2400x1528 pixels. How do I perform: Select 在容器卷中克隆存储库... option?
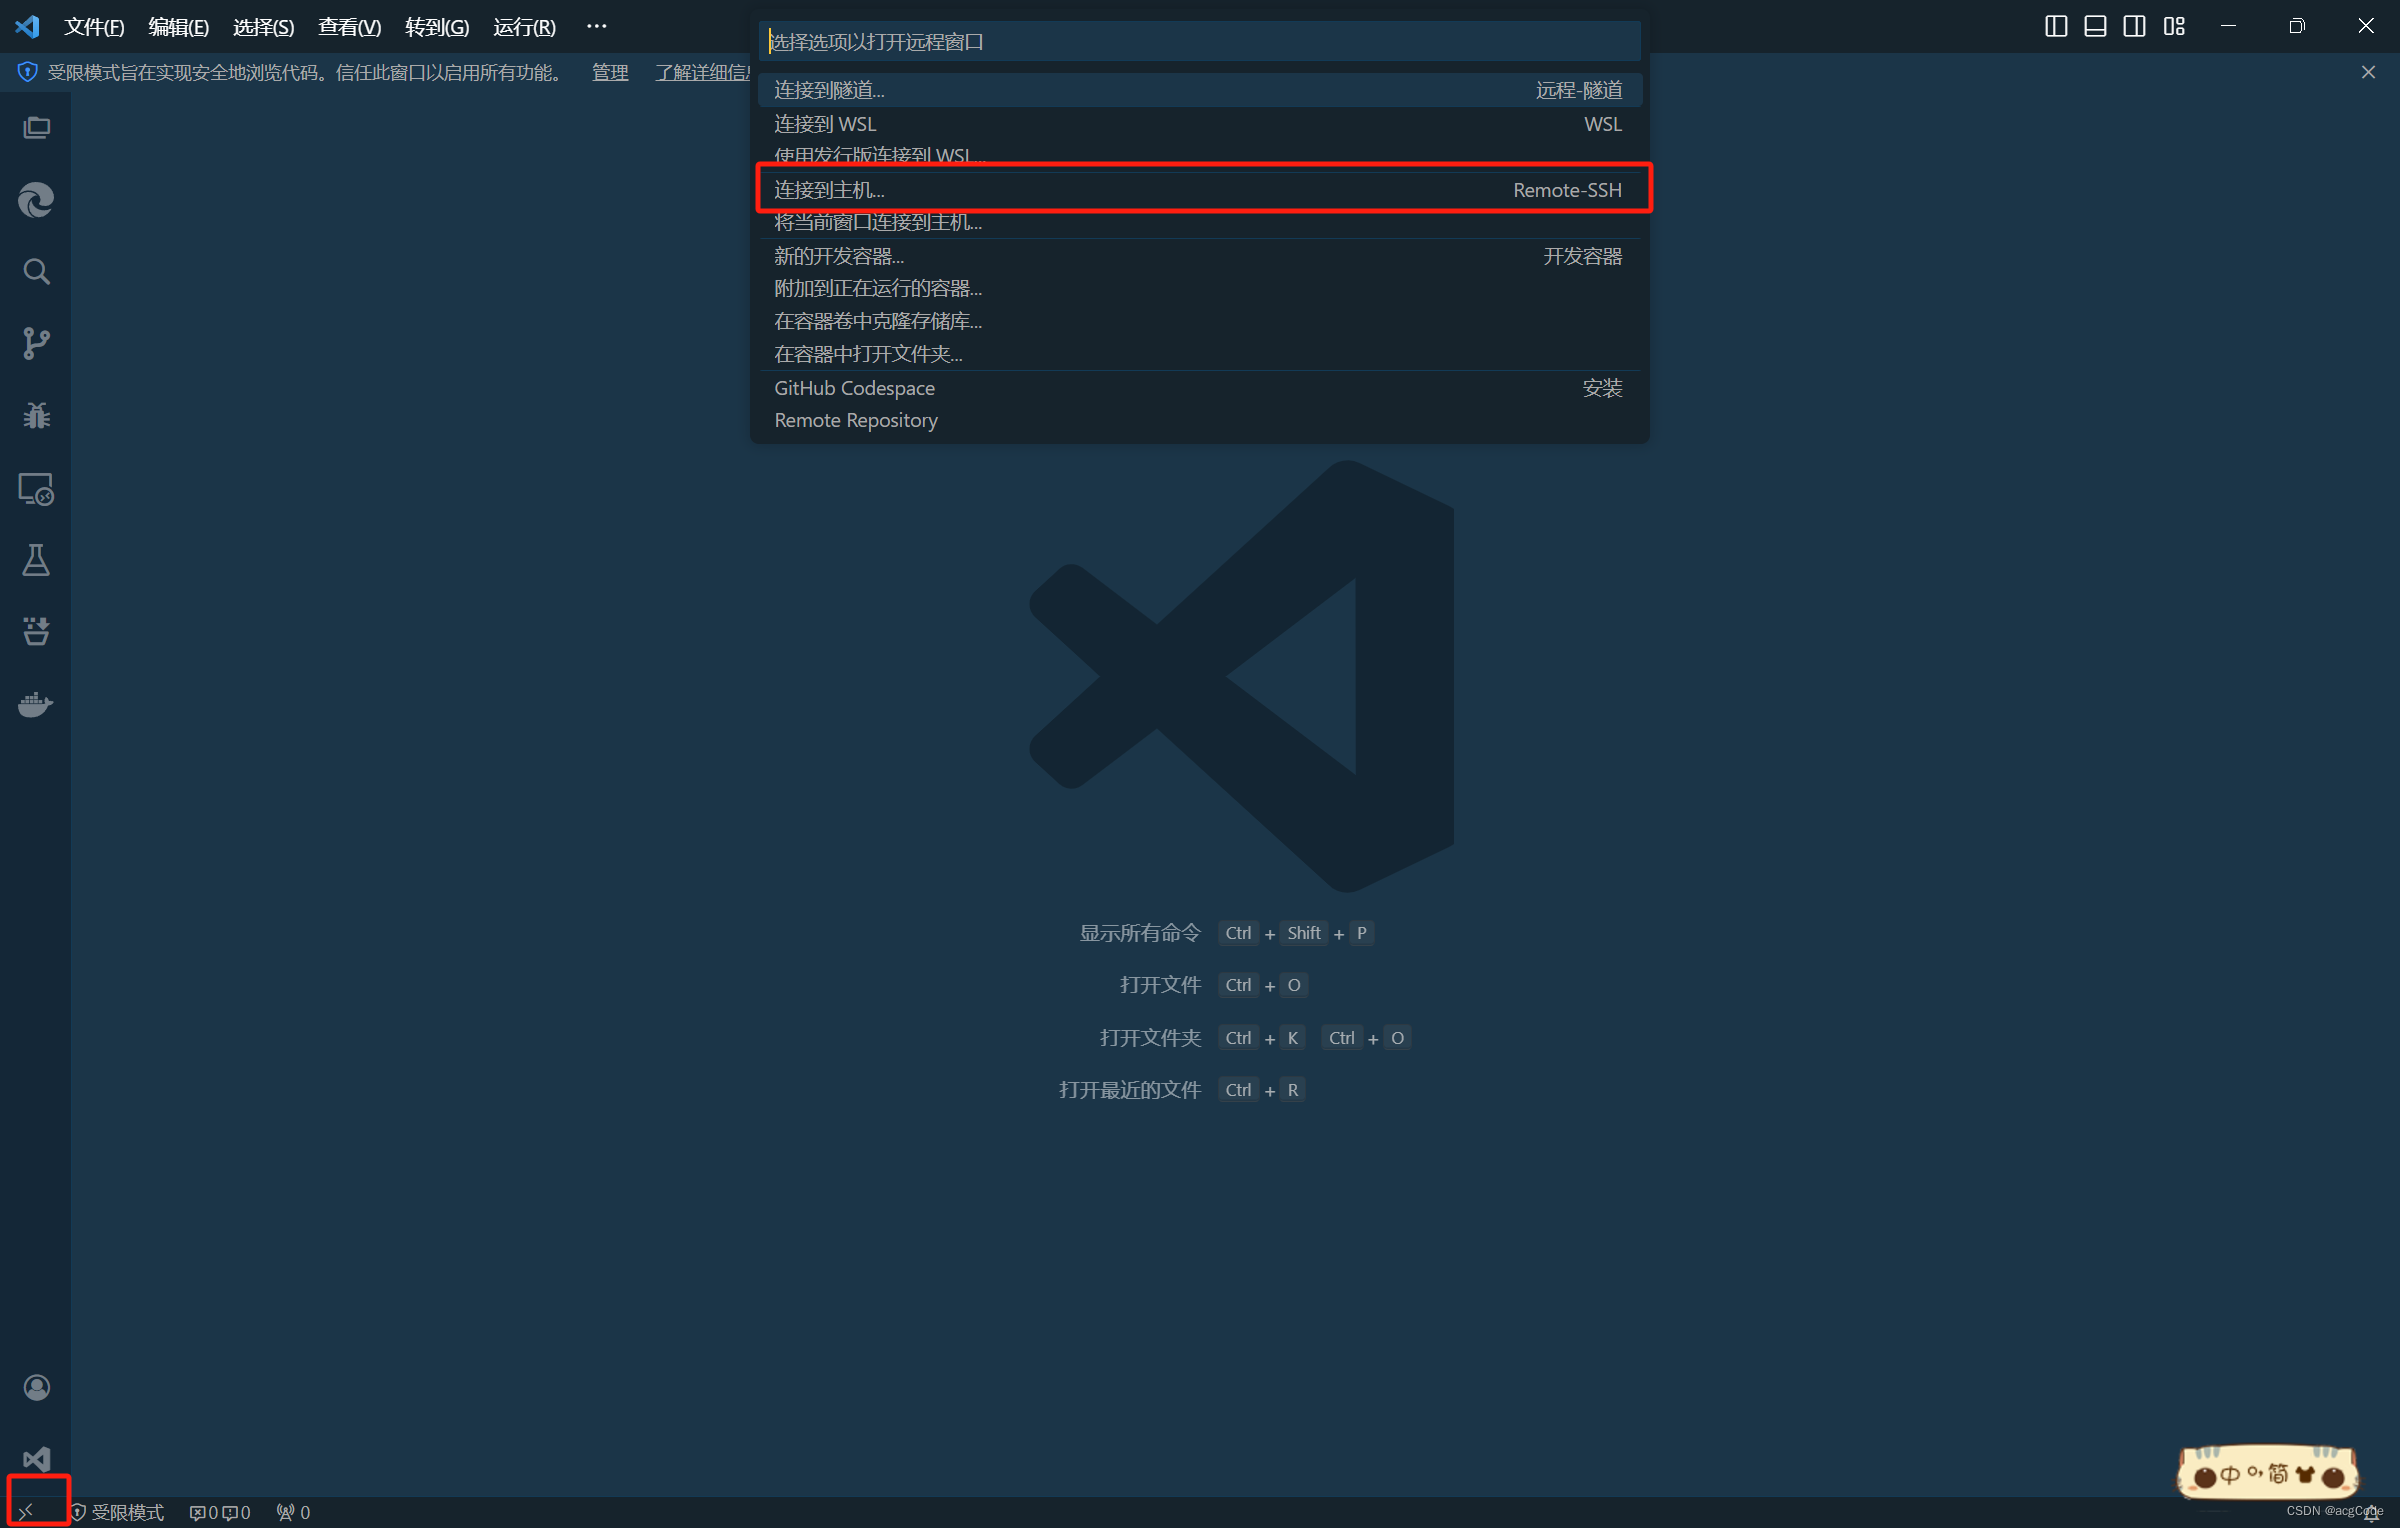pyautogui.click(x=1199, y=321)
